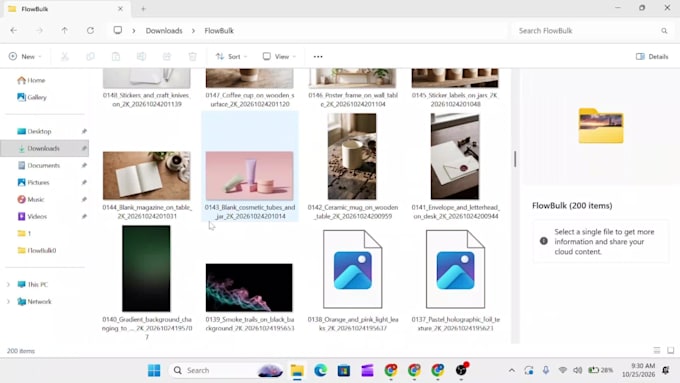Click the Rename toolbar icon
The image size is (680, 383).
[x=141, y=56]
